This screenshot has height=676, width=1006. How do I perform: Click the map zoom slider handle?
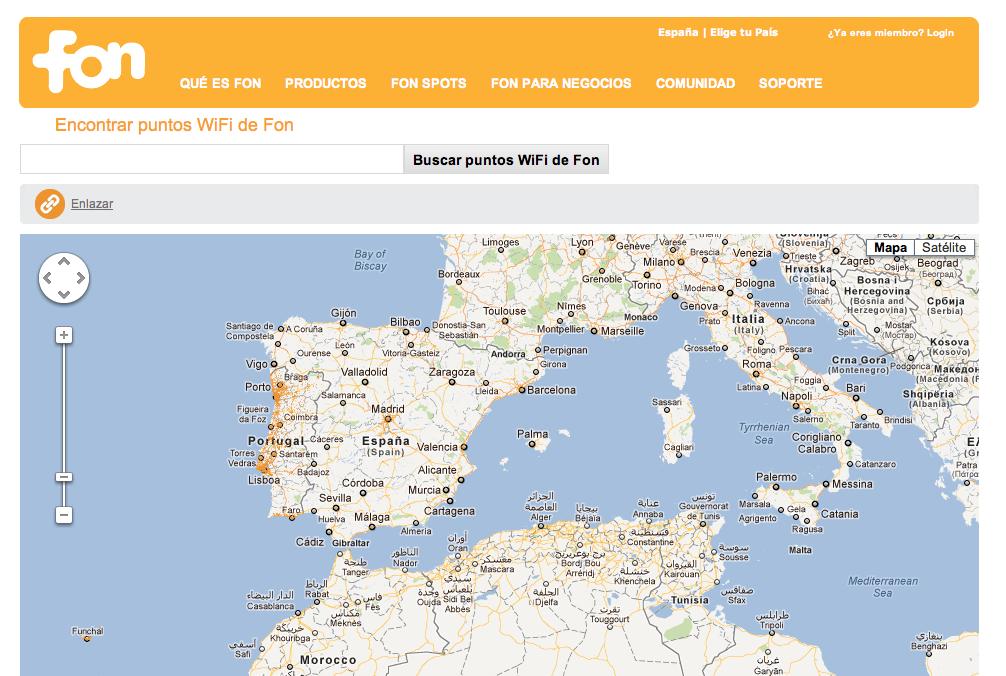[x=64, y=477]
